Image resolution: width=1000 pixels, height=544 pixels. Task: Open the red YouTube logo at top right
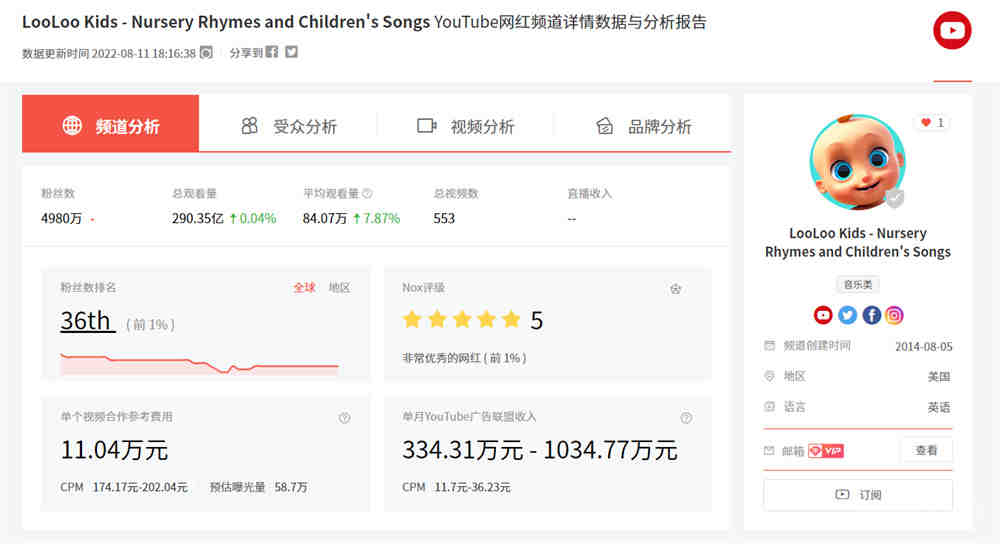point(952,30)
